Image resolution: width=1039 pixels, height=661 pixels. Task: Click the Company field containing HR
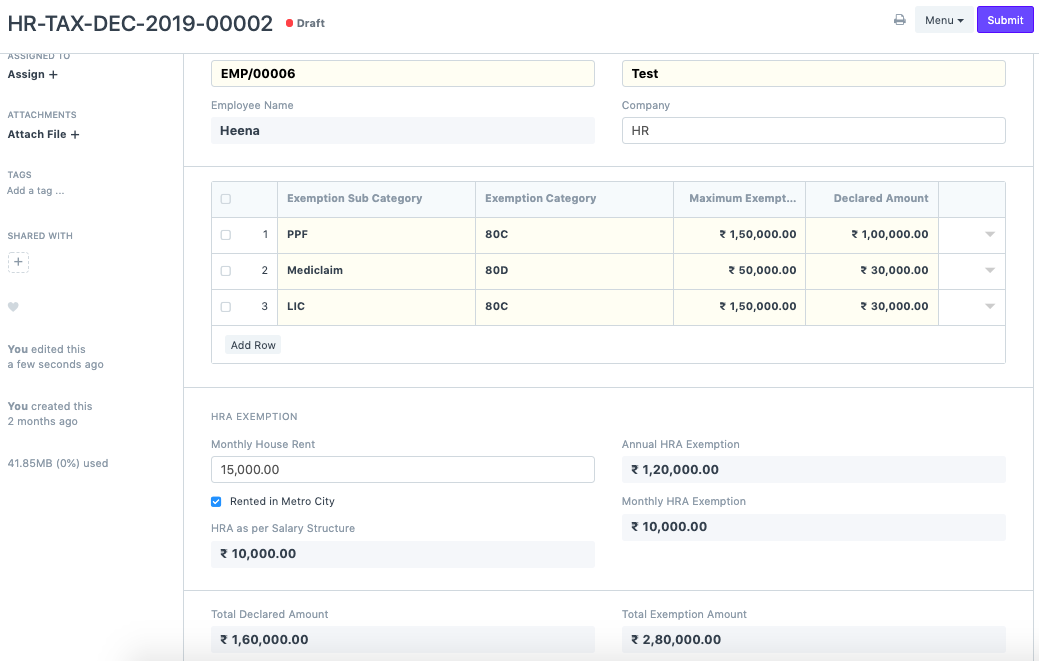click(813, 131)
